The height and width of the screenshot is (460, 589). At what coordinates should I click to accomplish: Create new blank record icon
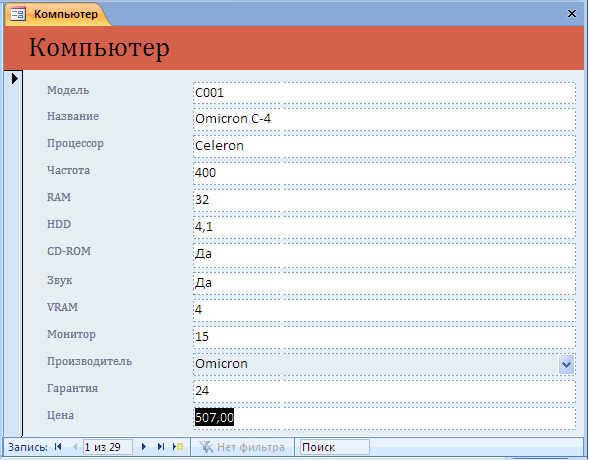tap(178, 447)
